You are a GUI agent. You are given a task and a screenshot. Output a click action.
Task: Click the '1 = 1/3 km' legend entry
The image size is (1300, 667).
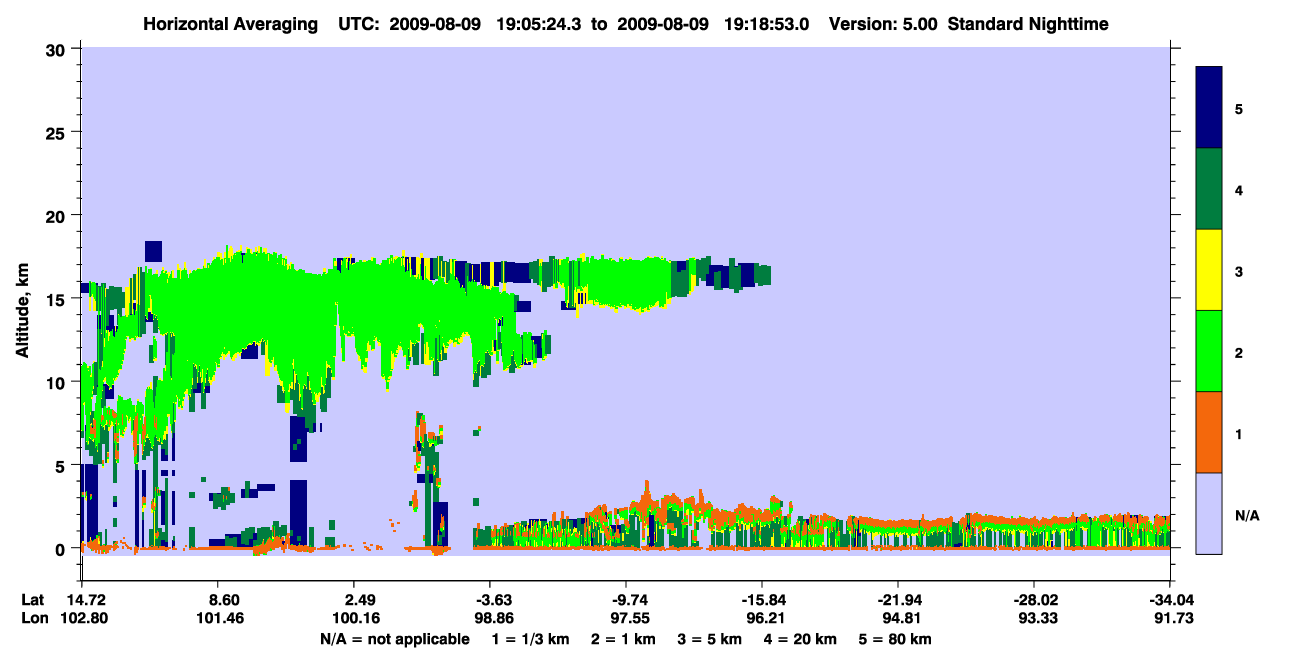click(531, 639)
